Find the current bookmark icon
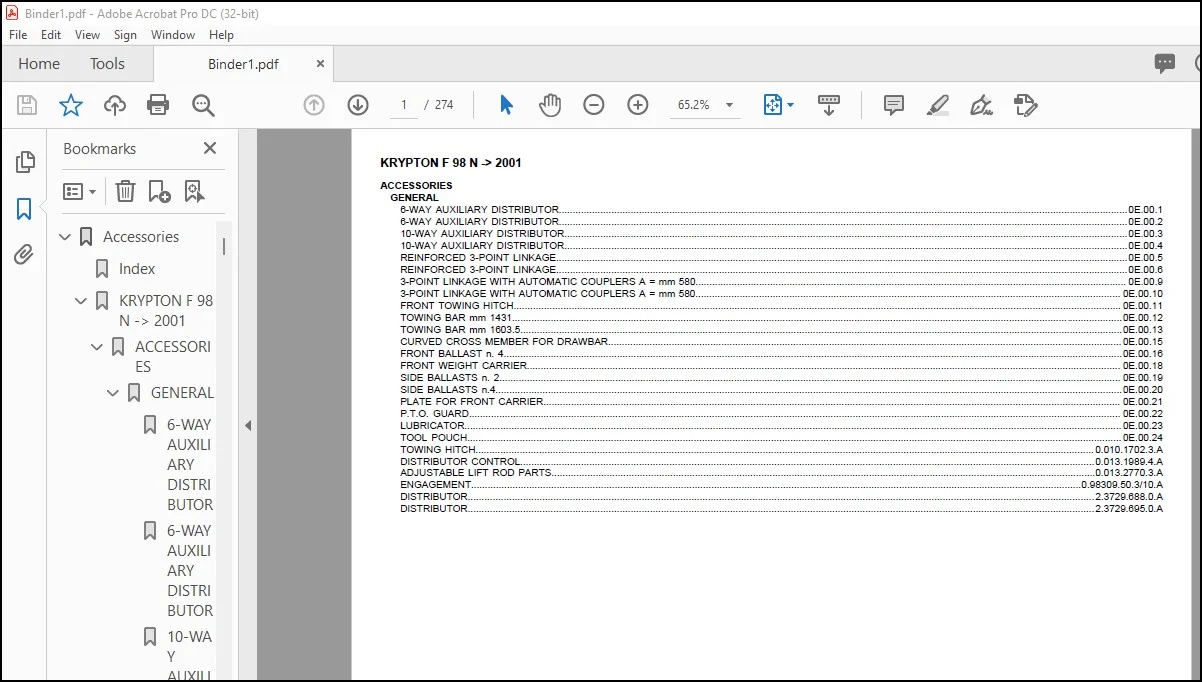 (x=194, y=191)
